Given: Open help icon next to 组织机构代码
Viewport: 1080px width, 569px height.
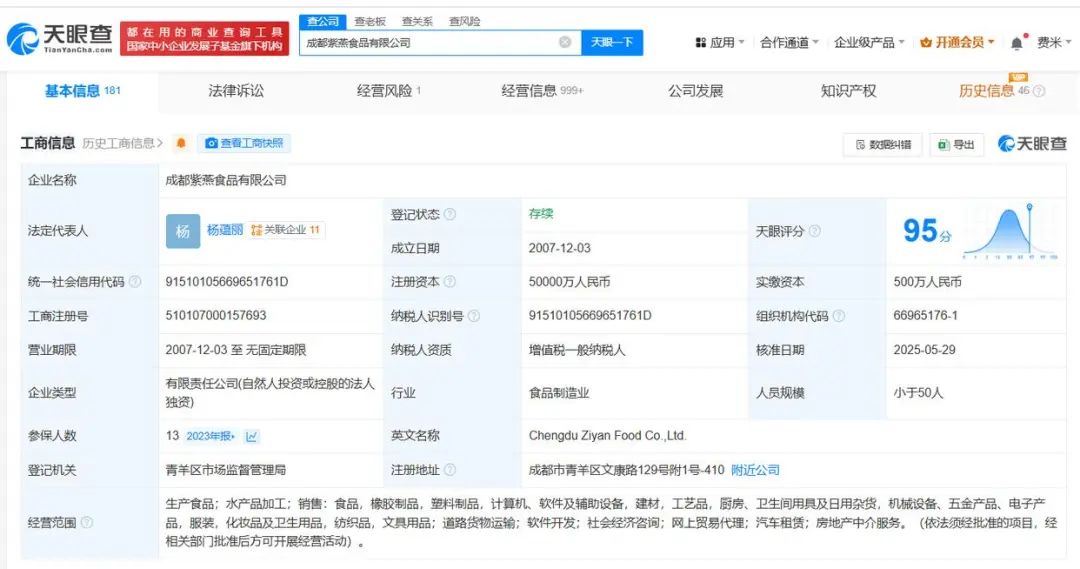Looking at the screenshot, I should point(838,316).
